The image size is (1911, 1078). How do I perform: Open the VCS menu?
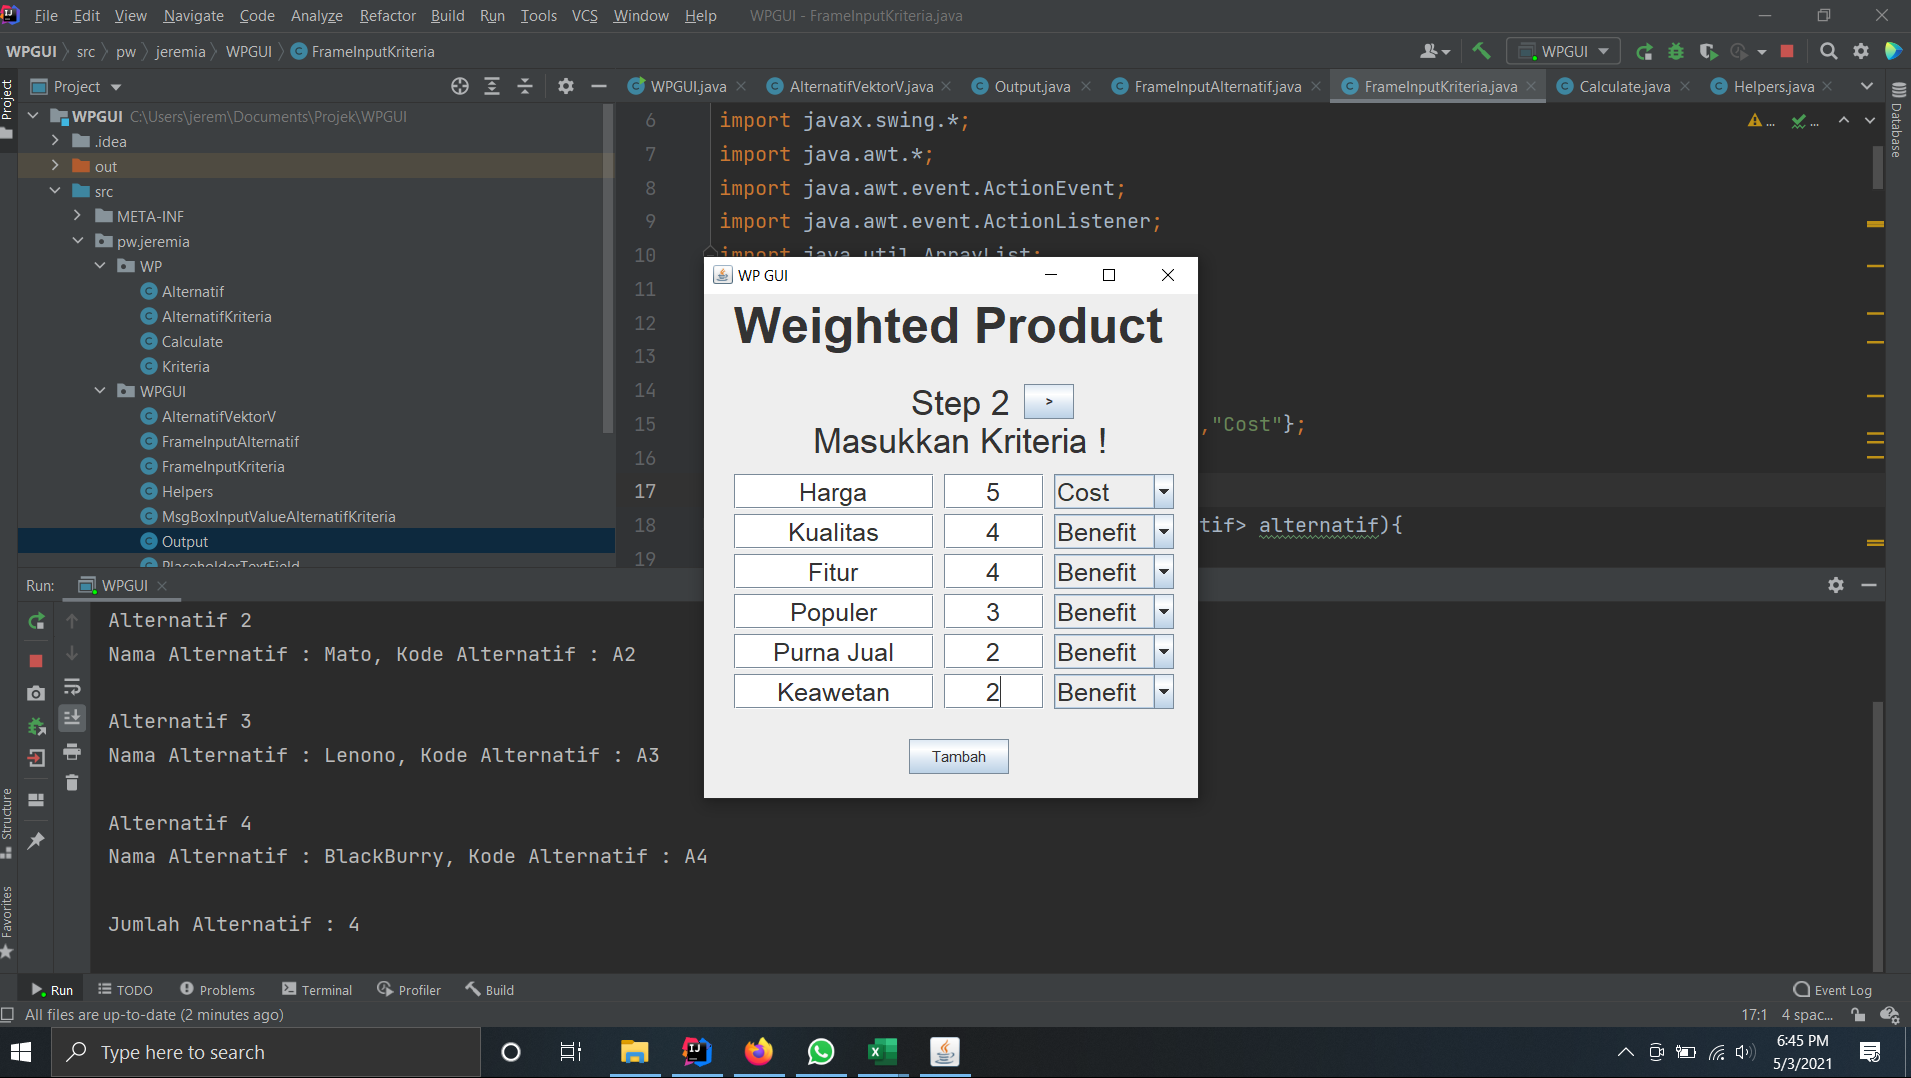(x=584, y=16)
